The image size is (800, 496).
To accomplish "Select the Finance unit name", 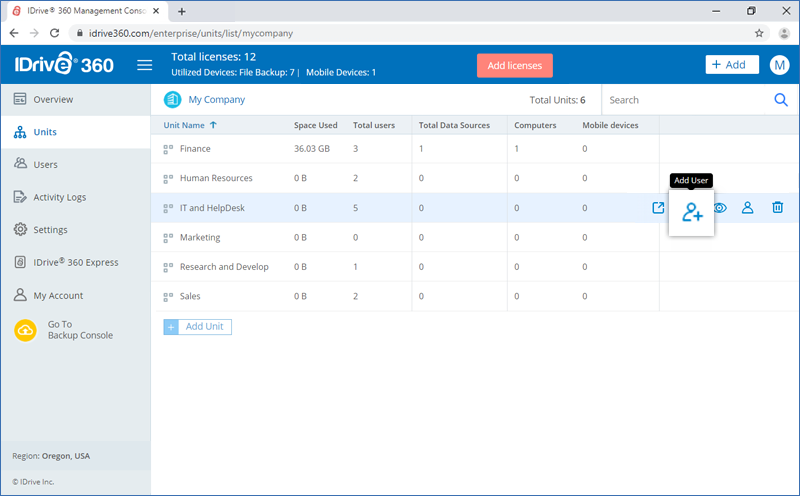I will 195,148.
